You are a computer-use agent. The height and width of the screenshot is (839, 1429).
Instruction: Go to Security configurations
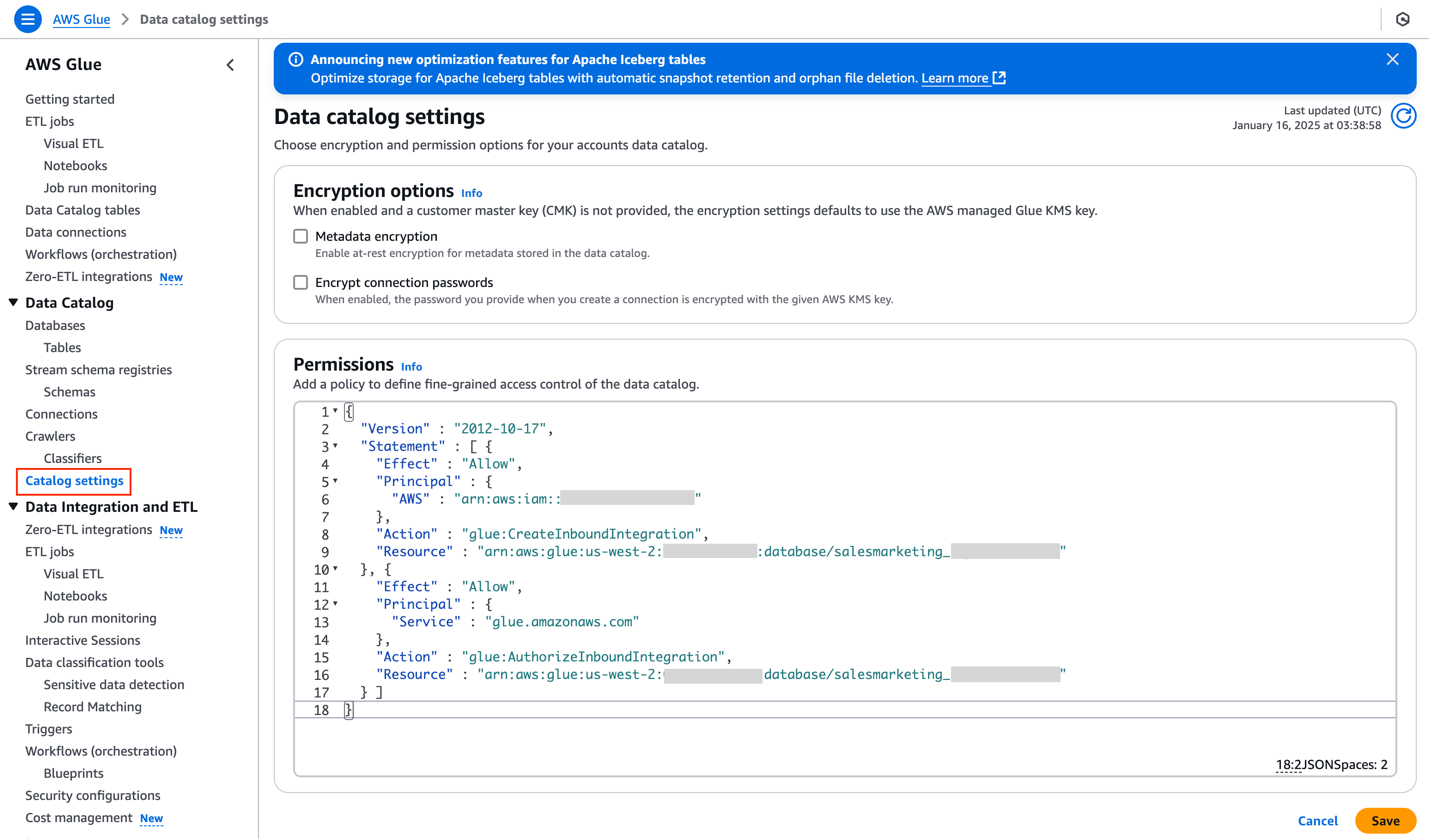(93, 796)
